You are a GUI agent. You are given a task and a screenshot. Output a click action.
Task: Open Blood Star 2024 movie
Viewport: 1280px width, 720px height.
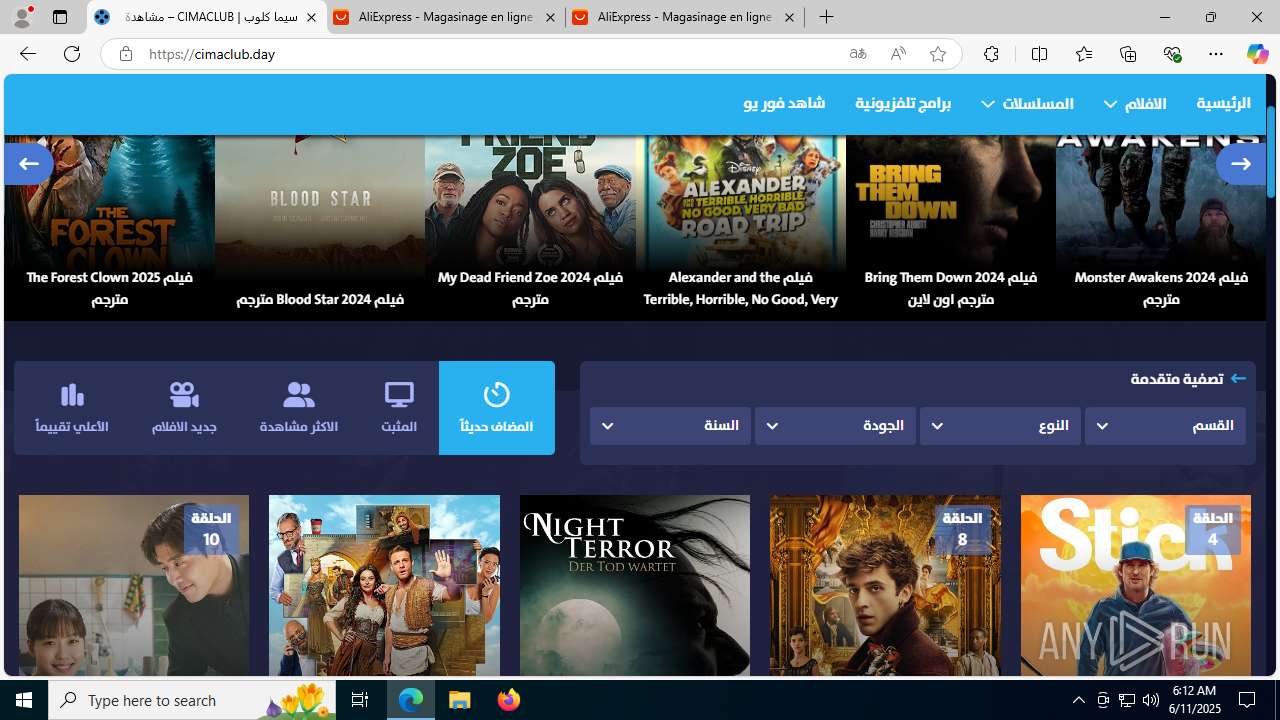320,228
